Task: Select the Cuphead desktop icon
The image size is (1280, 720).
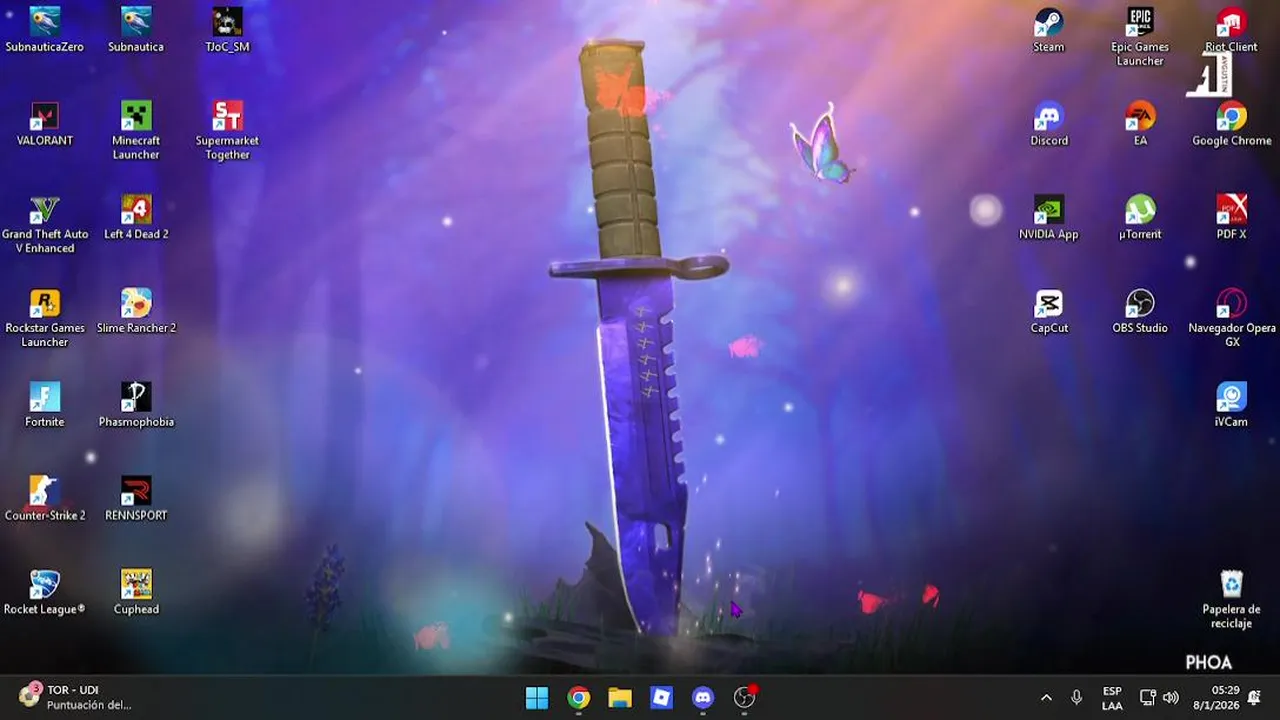Action: 136,593
